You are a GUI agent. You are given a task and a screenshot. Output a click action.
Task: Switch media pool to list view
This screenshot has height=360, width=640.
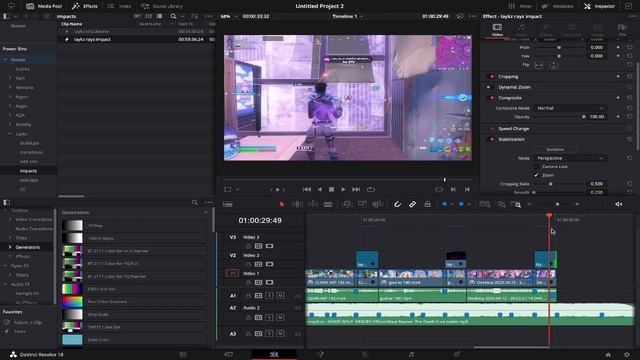click(159, 16)
